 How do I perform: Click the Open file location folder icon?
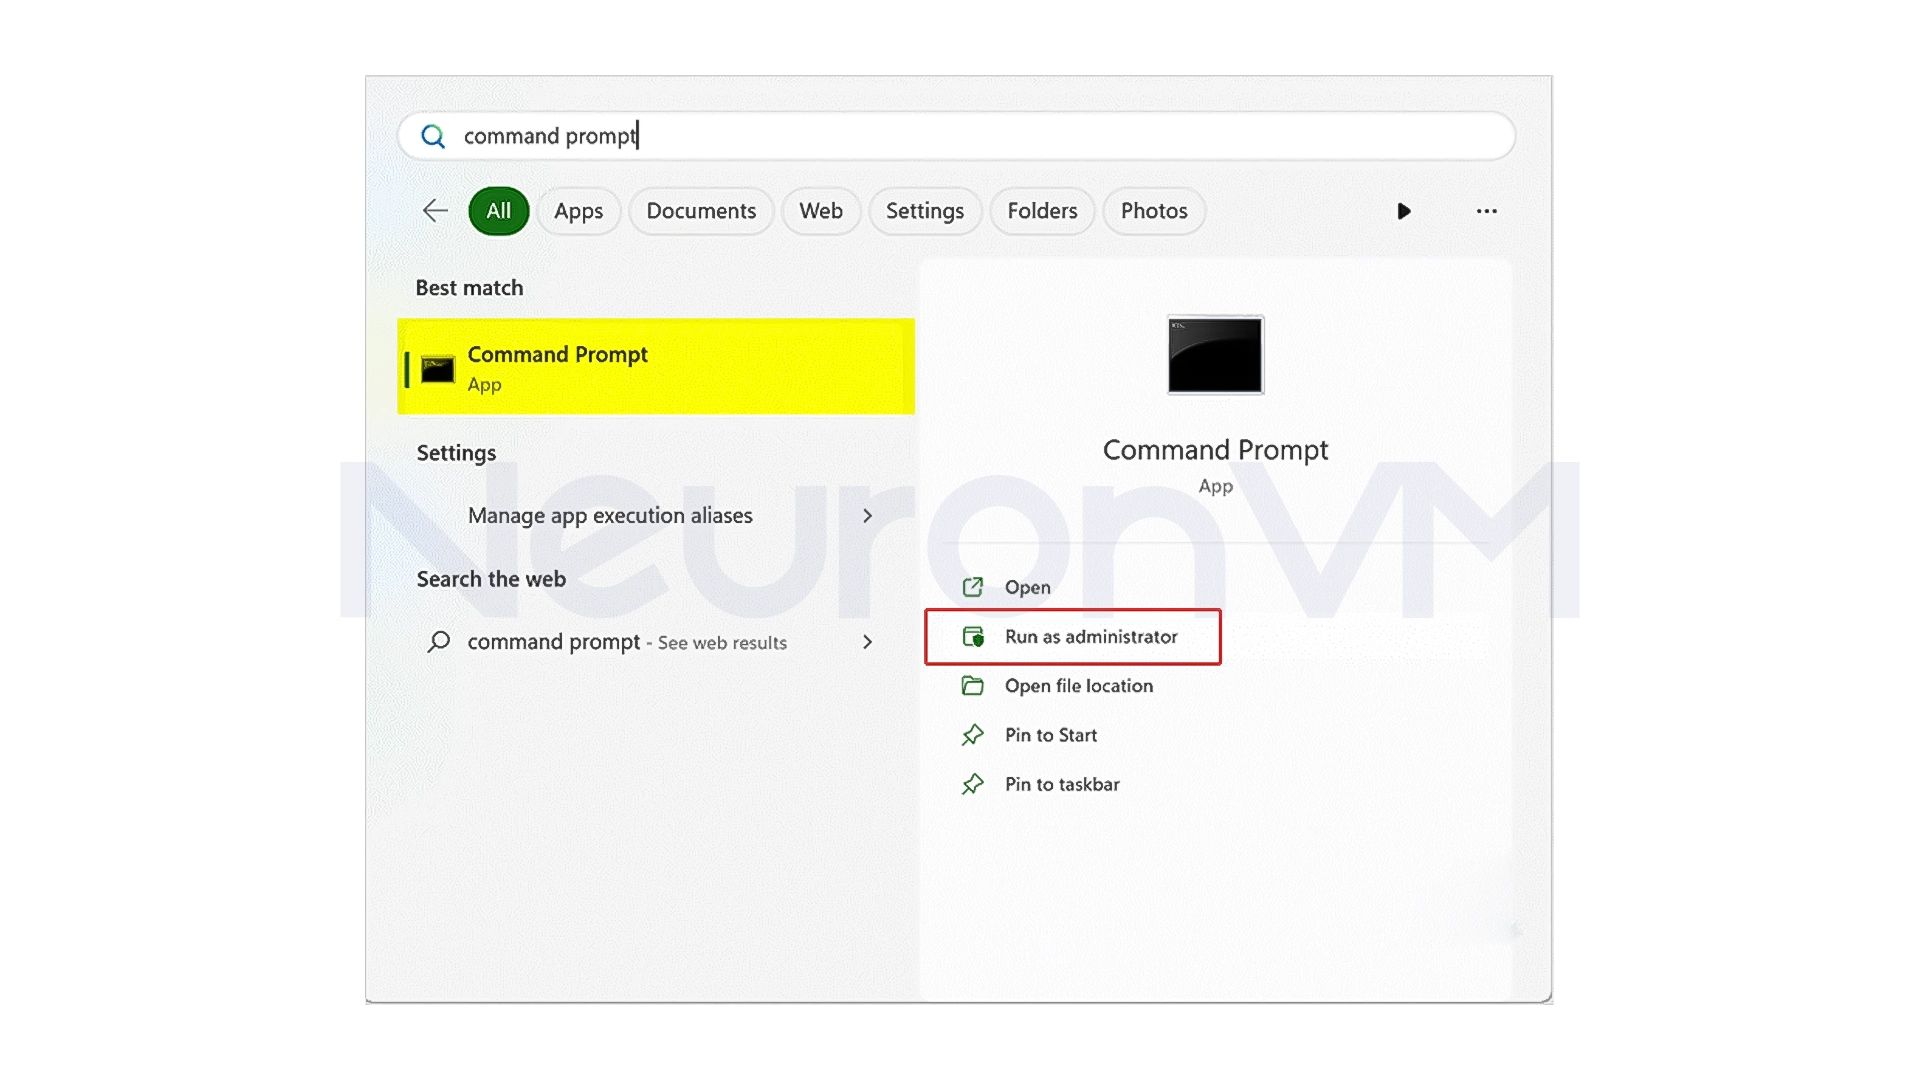pos(972,686)
